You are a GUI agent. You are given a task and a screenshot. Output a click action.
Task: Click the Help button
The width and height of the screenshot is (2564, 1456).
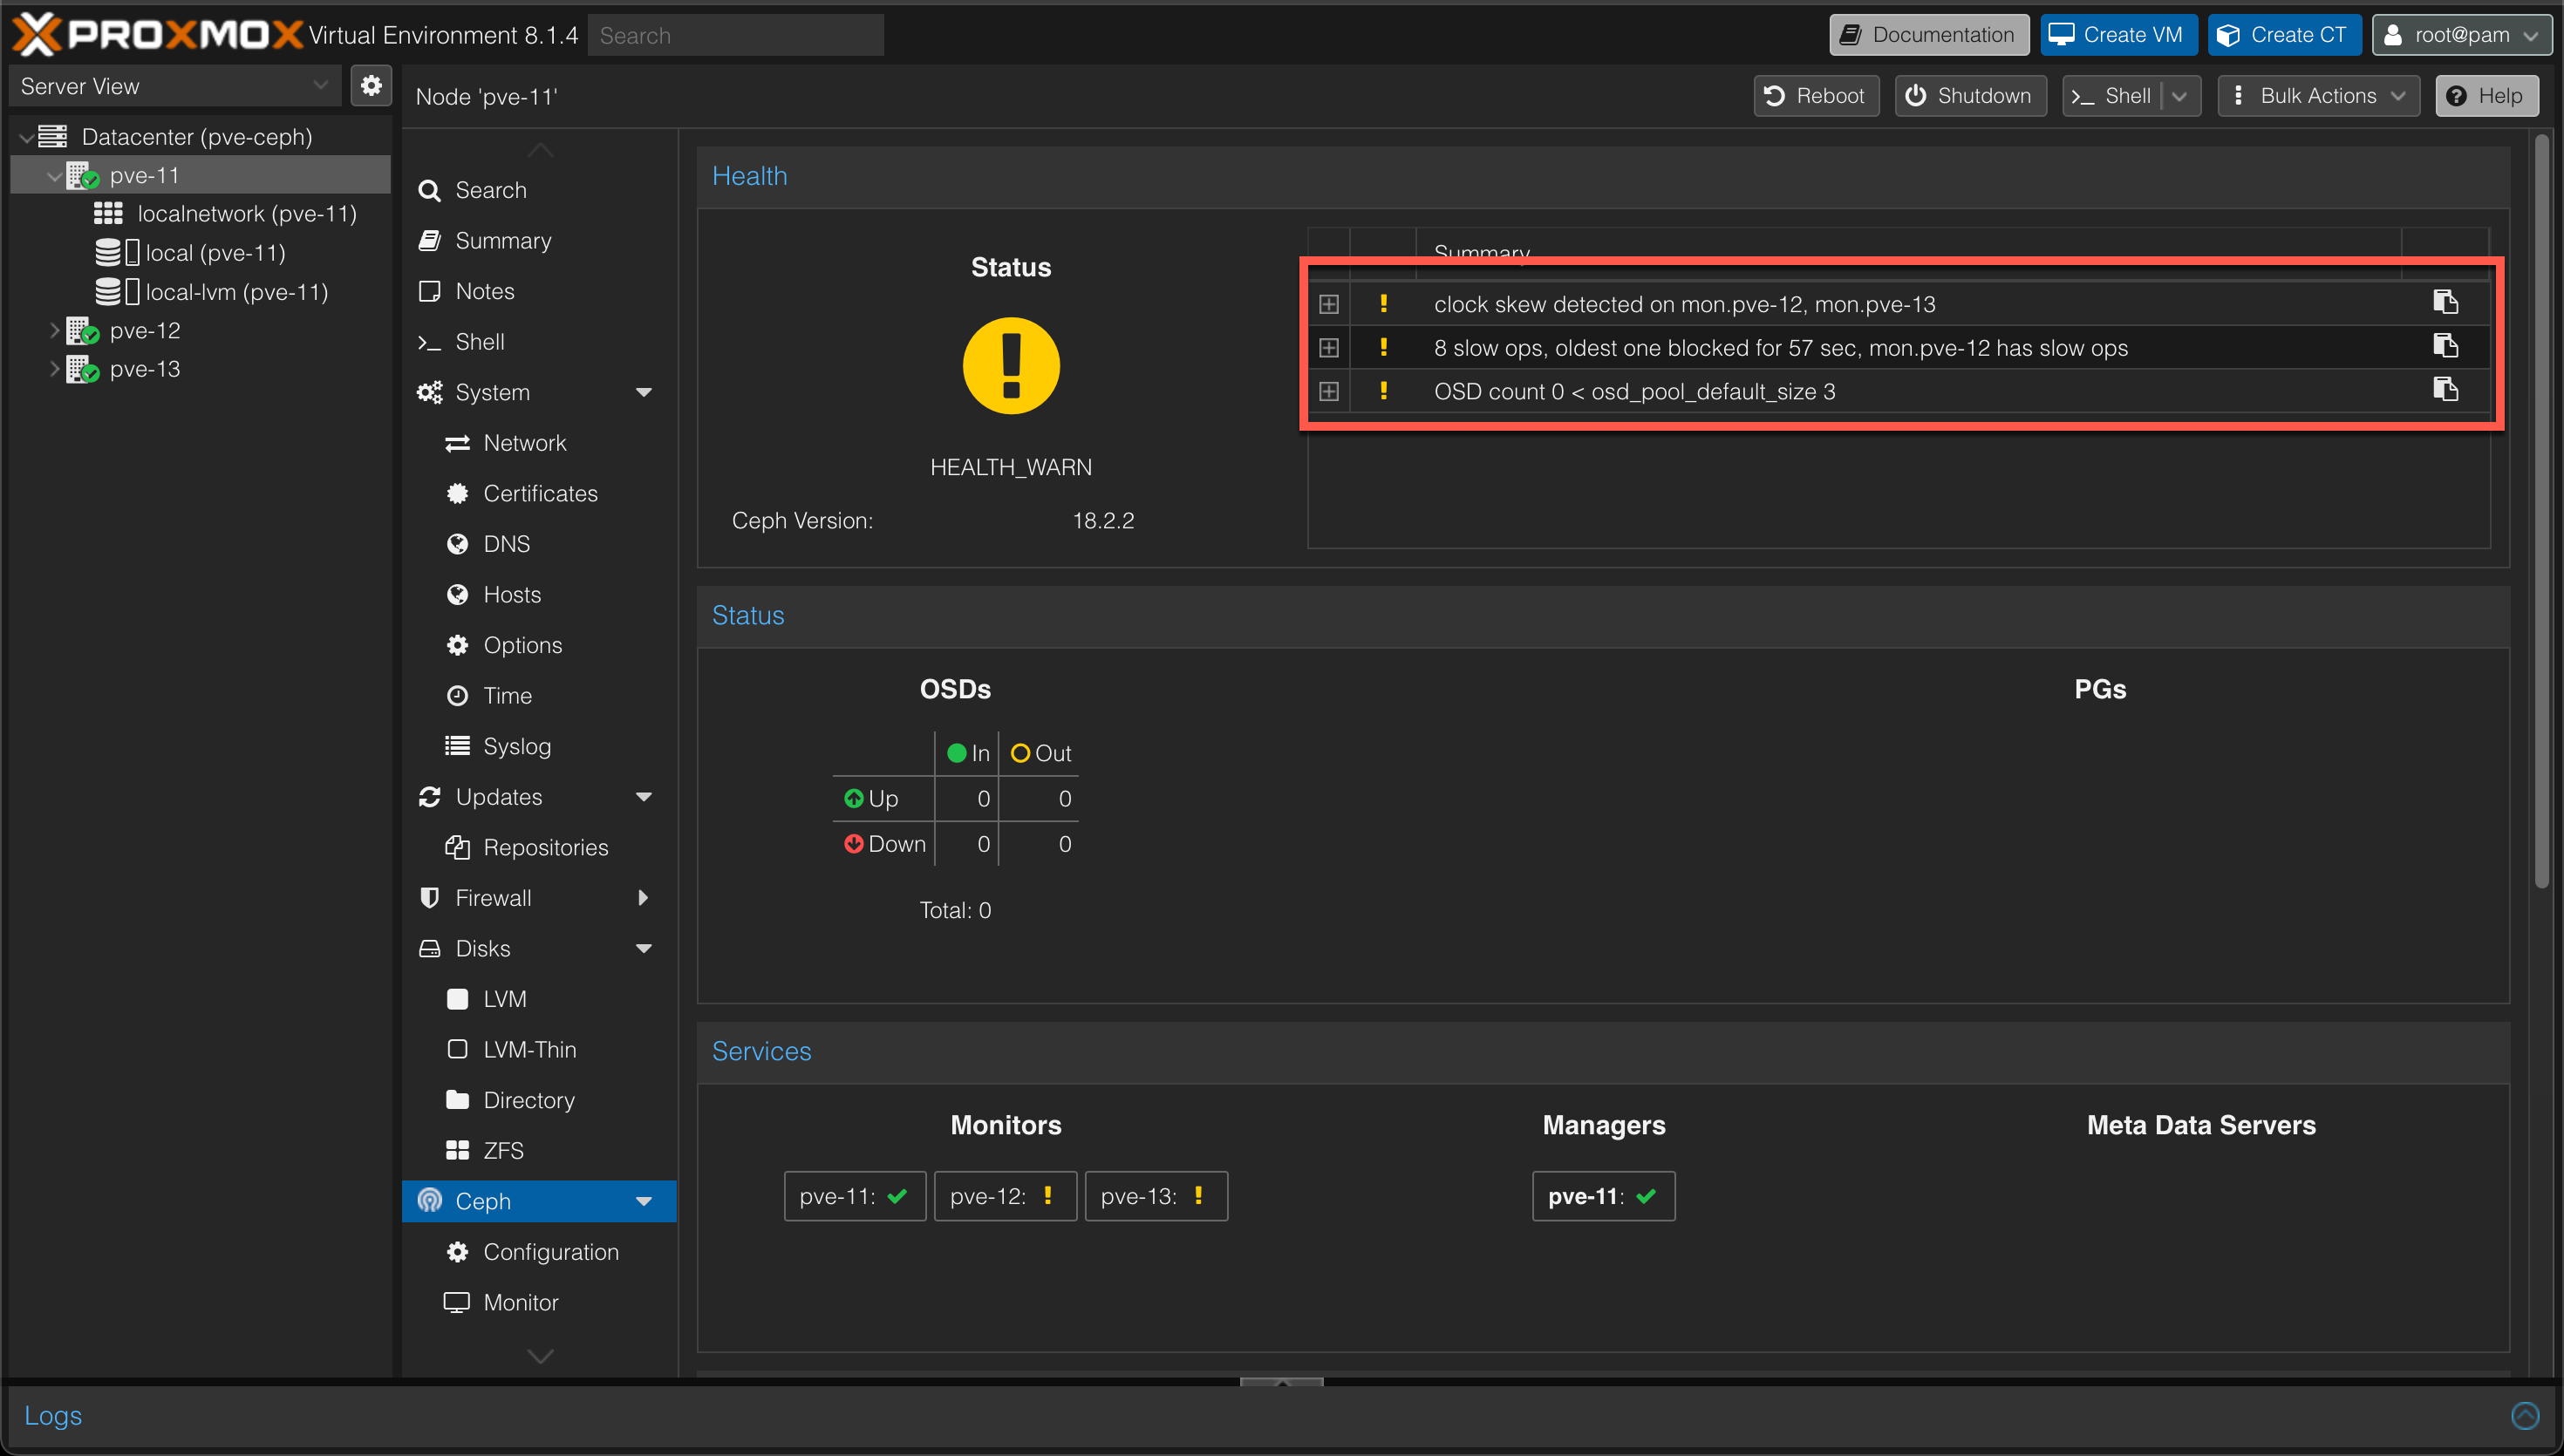pos(2486,96)
